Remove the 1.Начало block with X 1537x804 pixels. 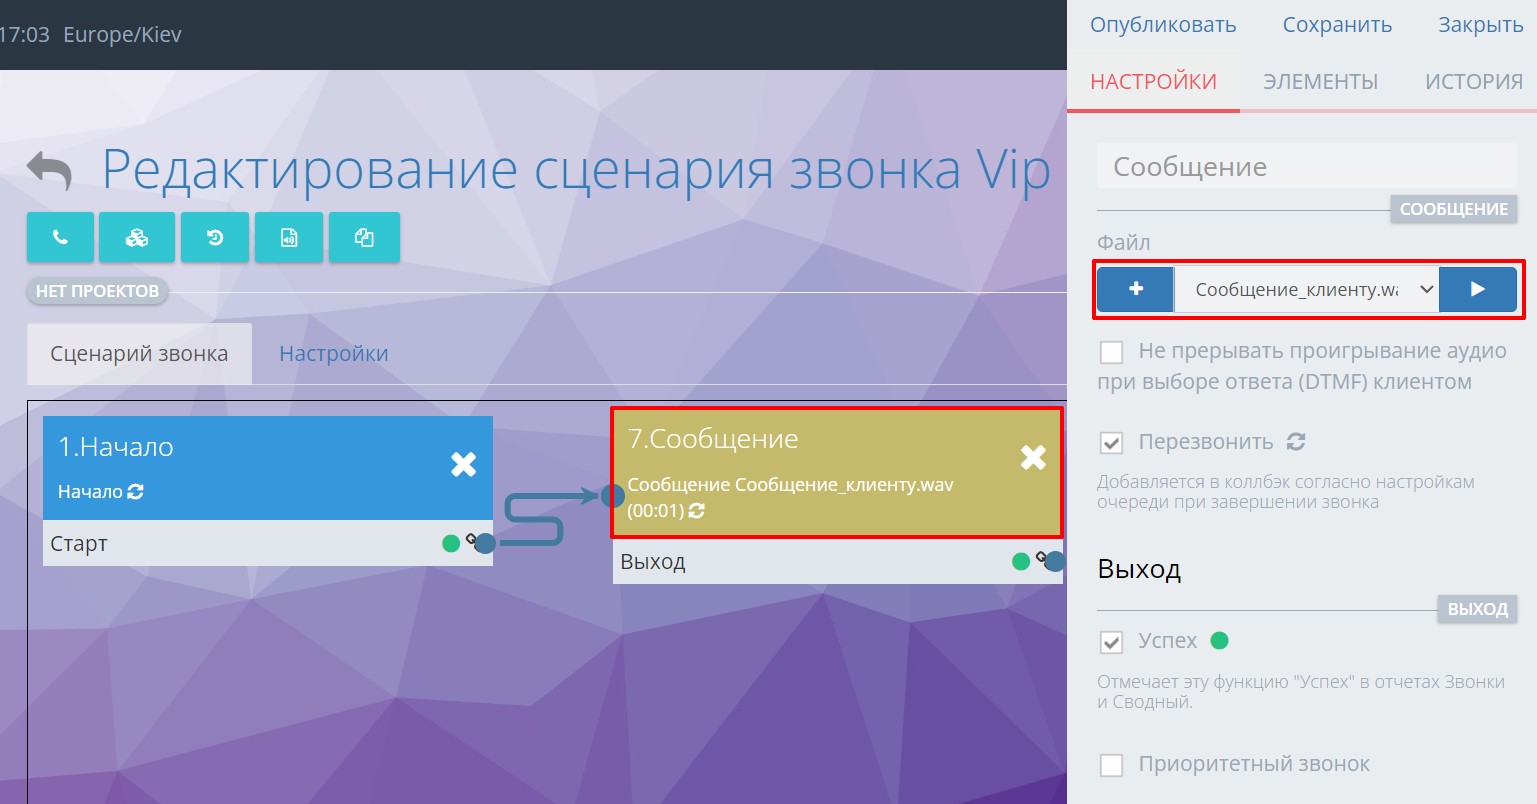tap(463, 464)
